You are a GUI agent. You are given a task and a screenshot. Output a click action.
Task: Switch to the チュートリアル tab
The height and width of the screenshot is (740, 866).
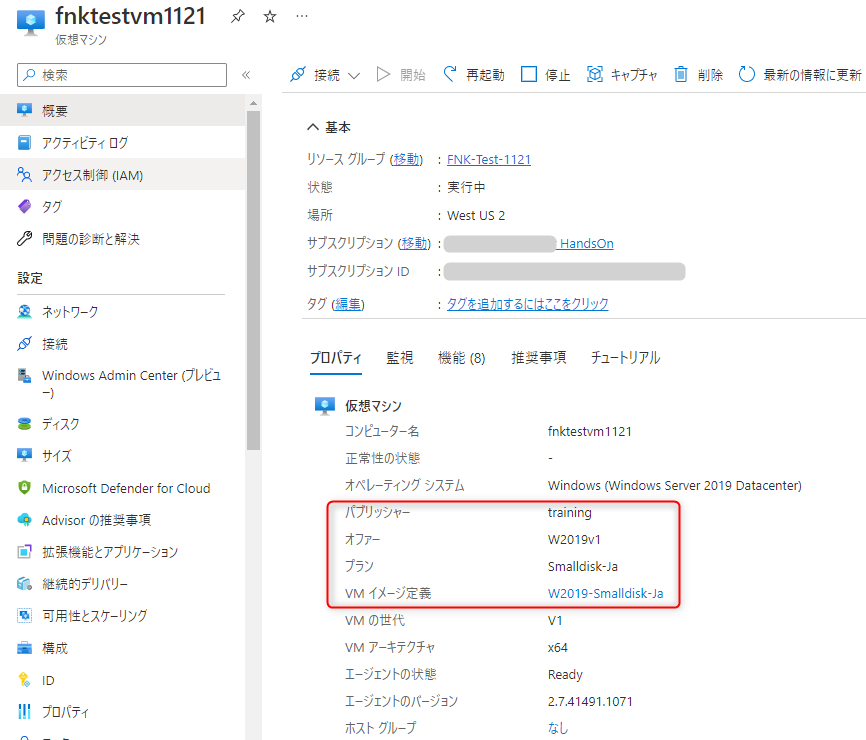coord(626,358)
